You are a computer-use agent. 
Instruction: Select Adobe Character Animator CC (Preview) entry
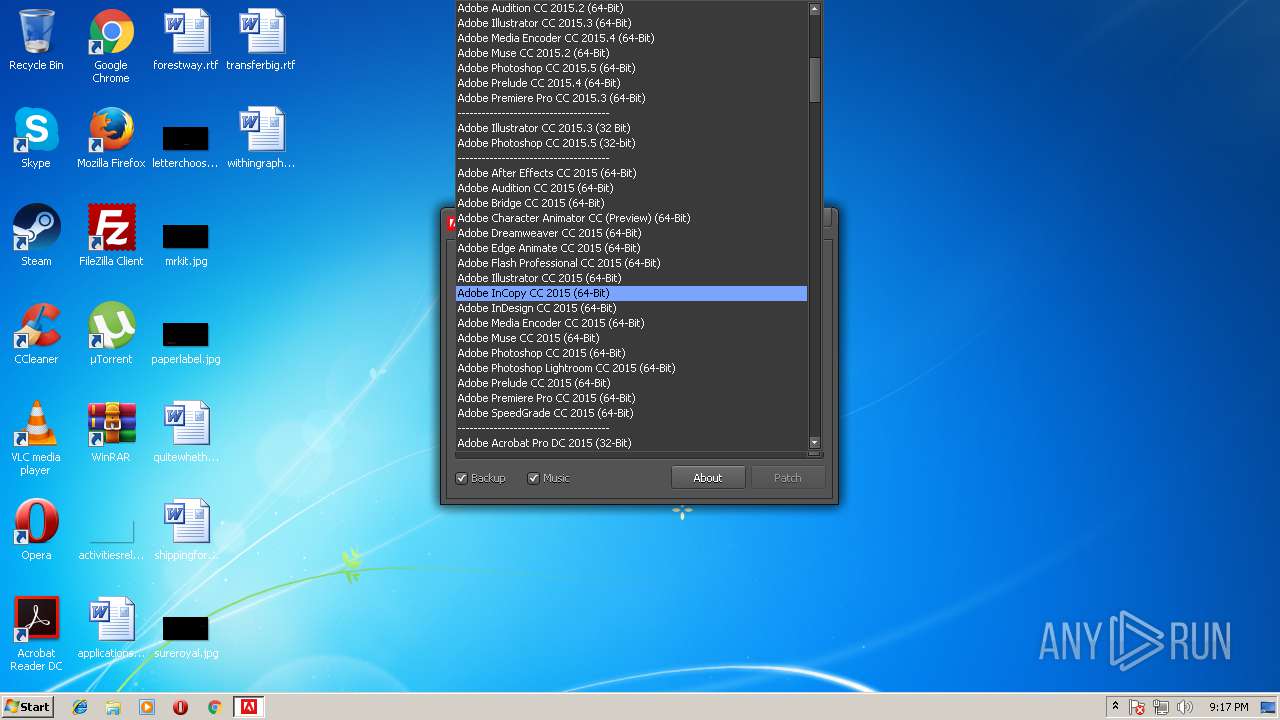tap(631, 218)
